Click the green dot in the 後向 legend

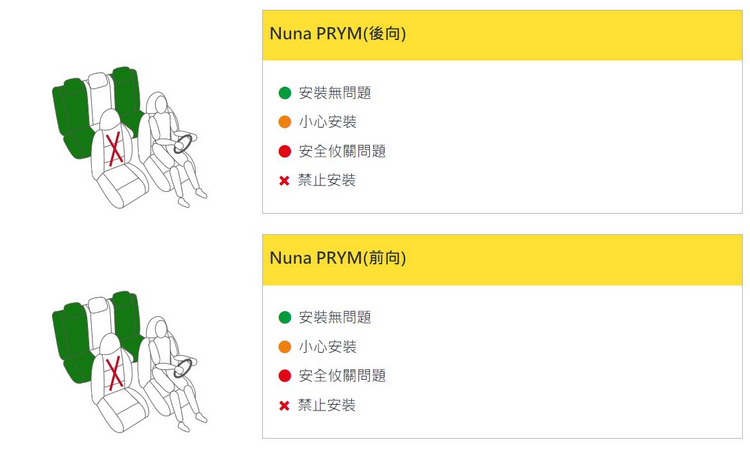tap(285, 93)
